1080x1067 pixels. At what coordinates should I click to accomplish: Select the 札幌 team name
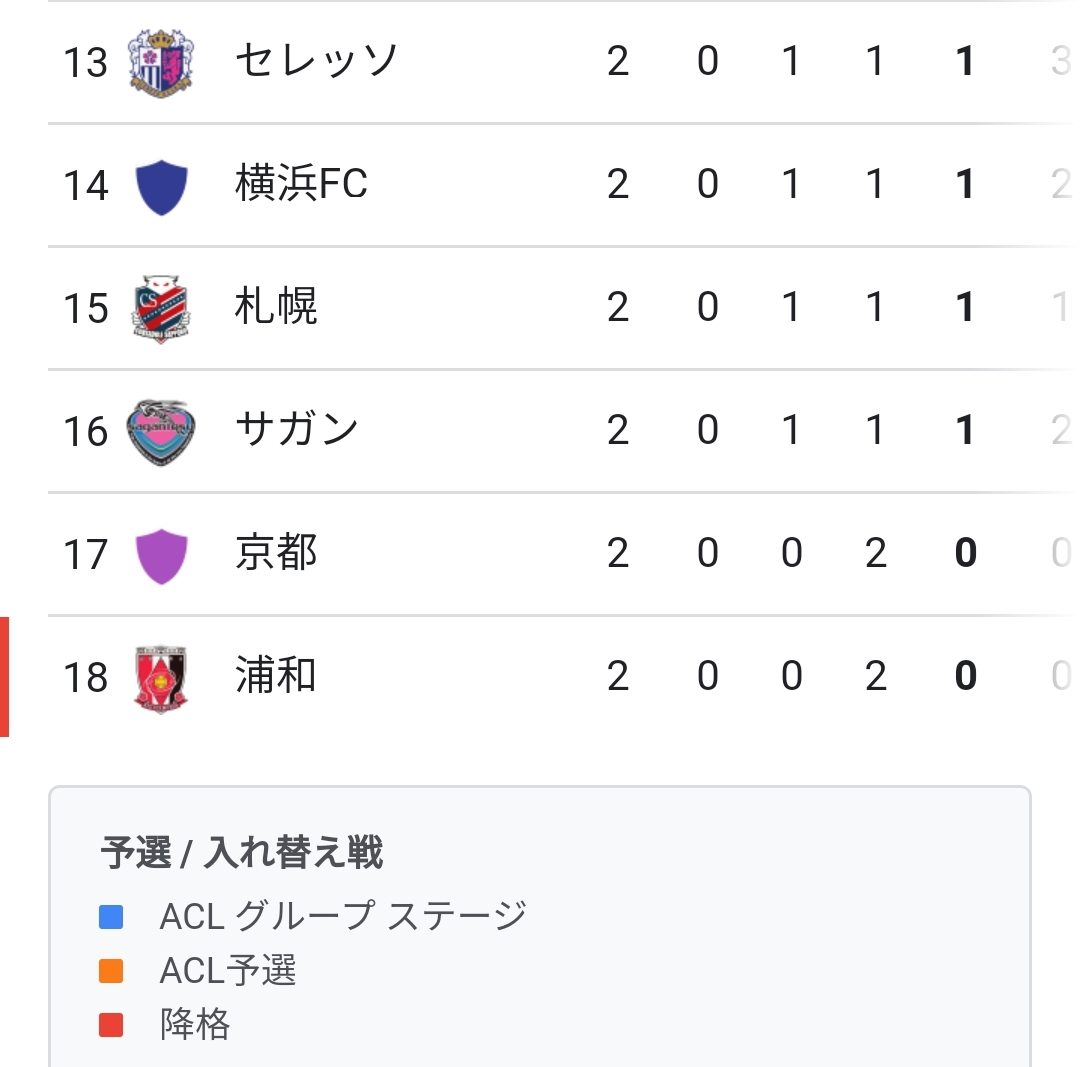click(x=276, y=307)
